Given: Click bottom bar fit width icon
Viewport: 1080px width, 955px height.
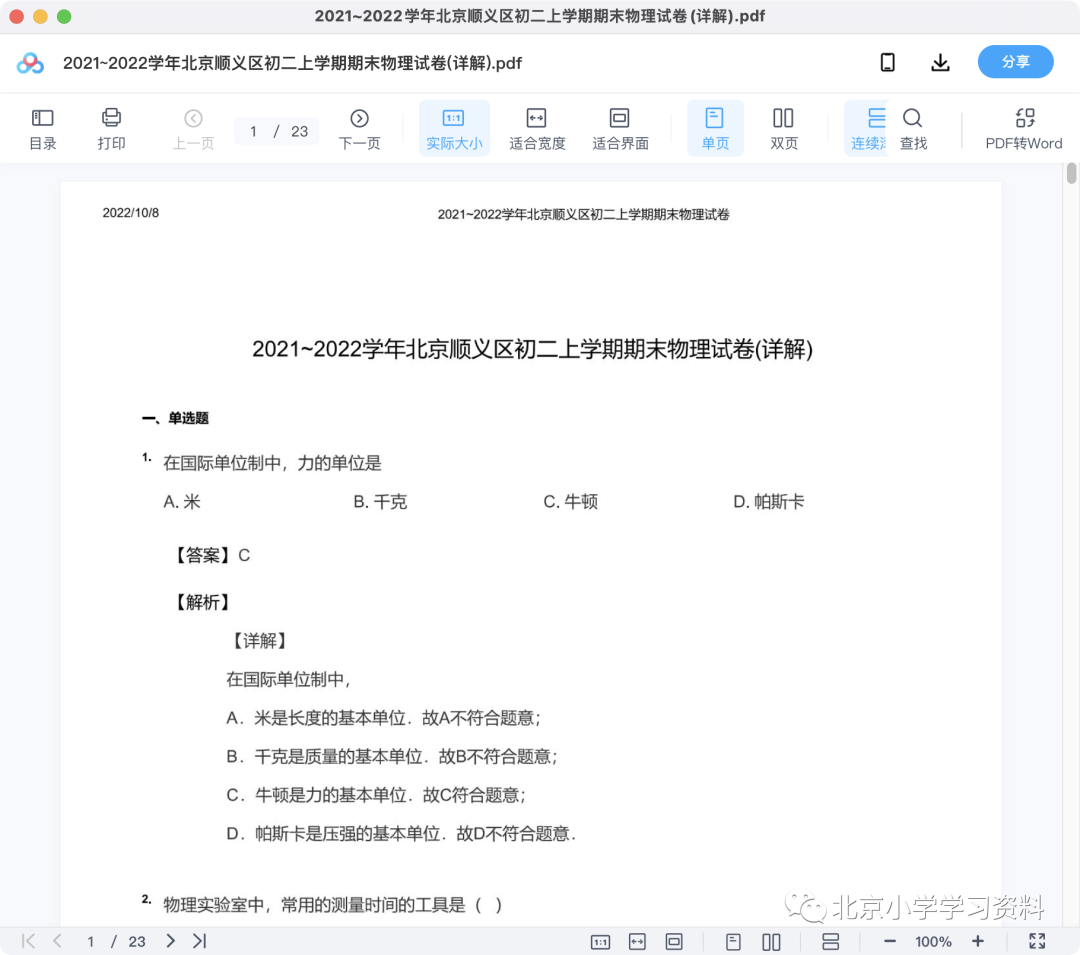Looking at the screenshot, I should (637, 941).
